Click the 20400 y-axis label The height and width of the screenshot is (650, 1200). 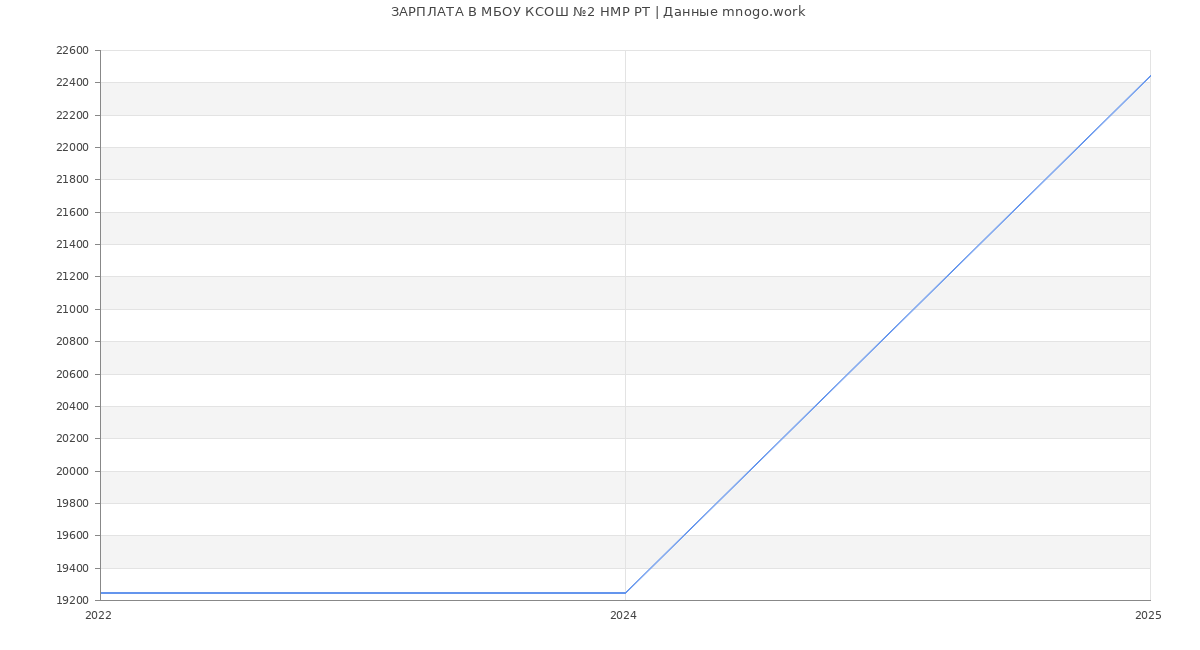click(x=72, y=406)
